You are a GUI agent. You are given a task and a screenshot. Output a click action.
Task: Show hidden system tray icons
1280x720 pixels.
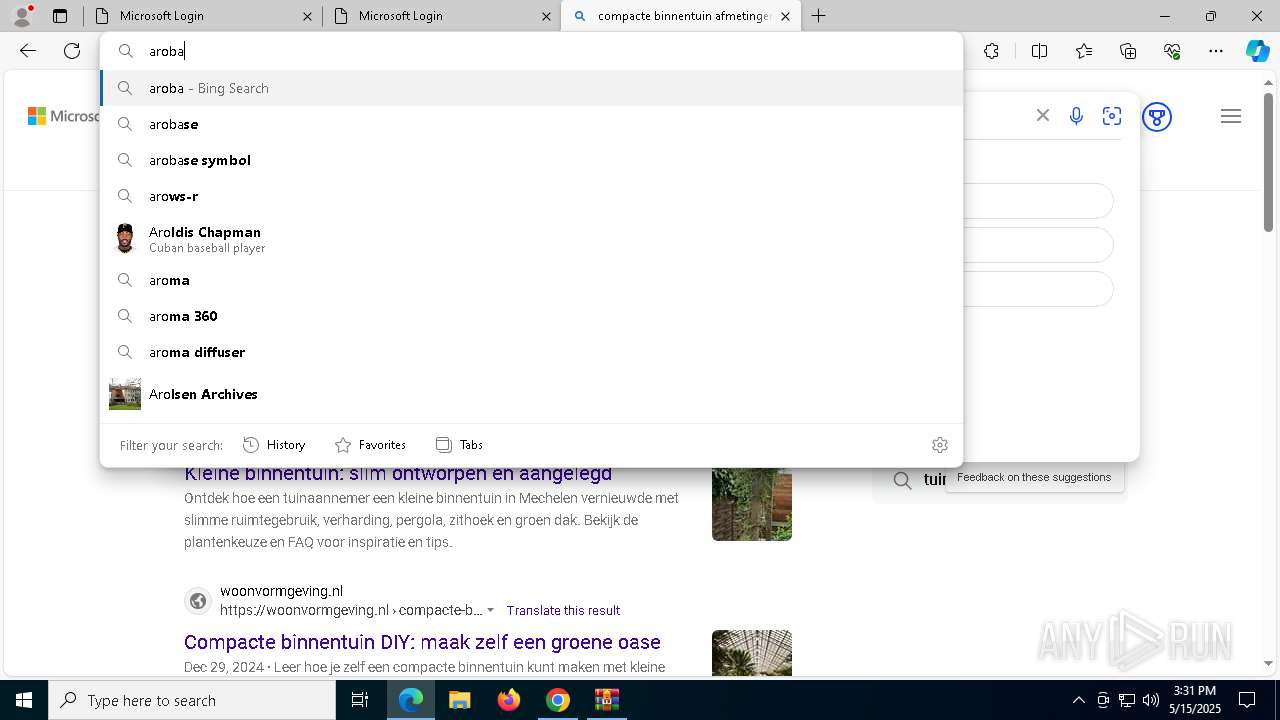[1078, 700]
